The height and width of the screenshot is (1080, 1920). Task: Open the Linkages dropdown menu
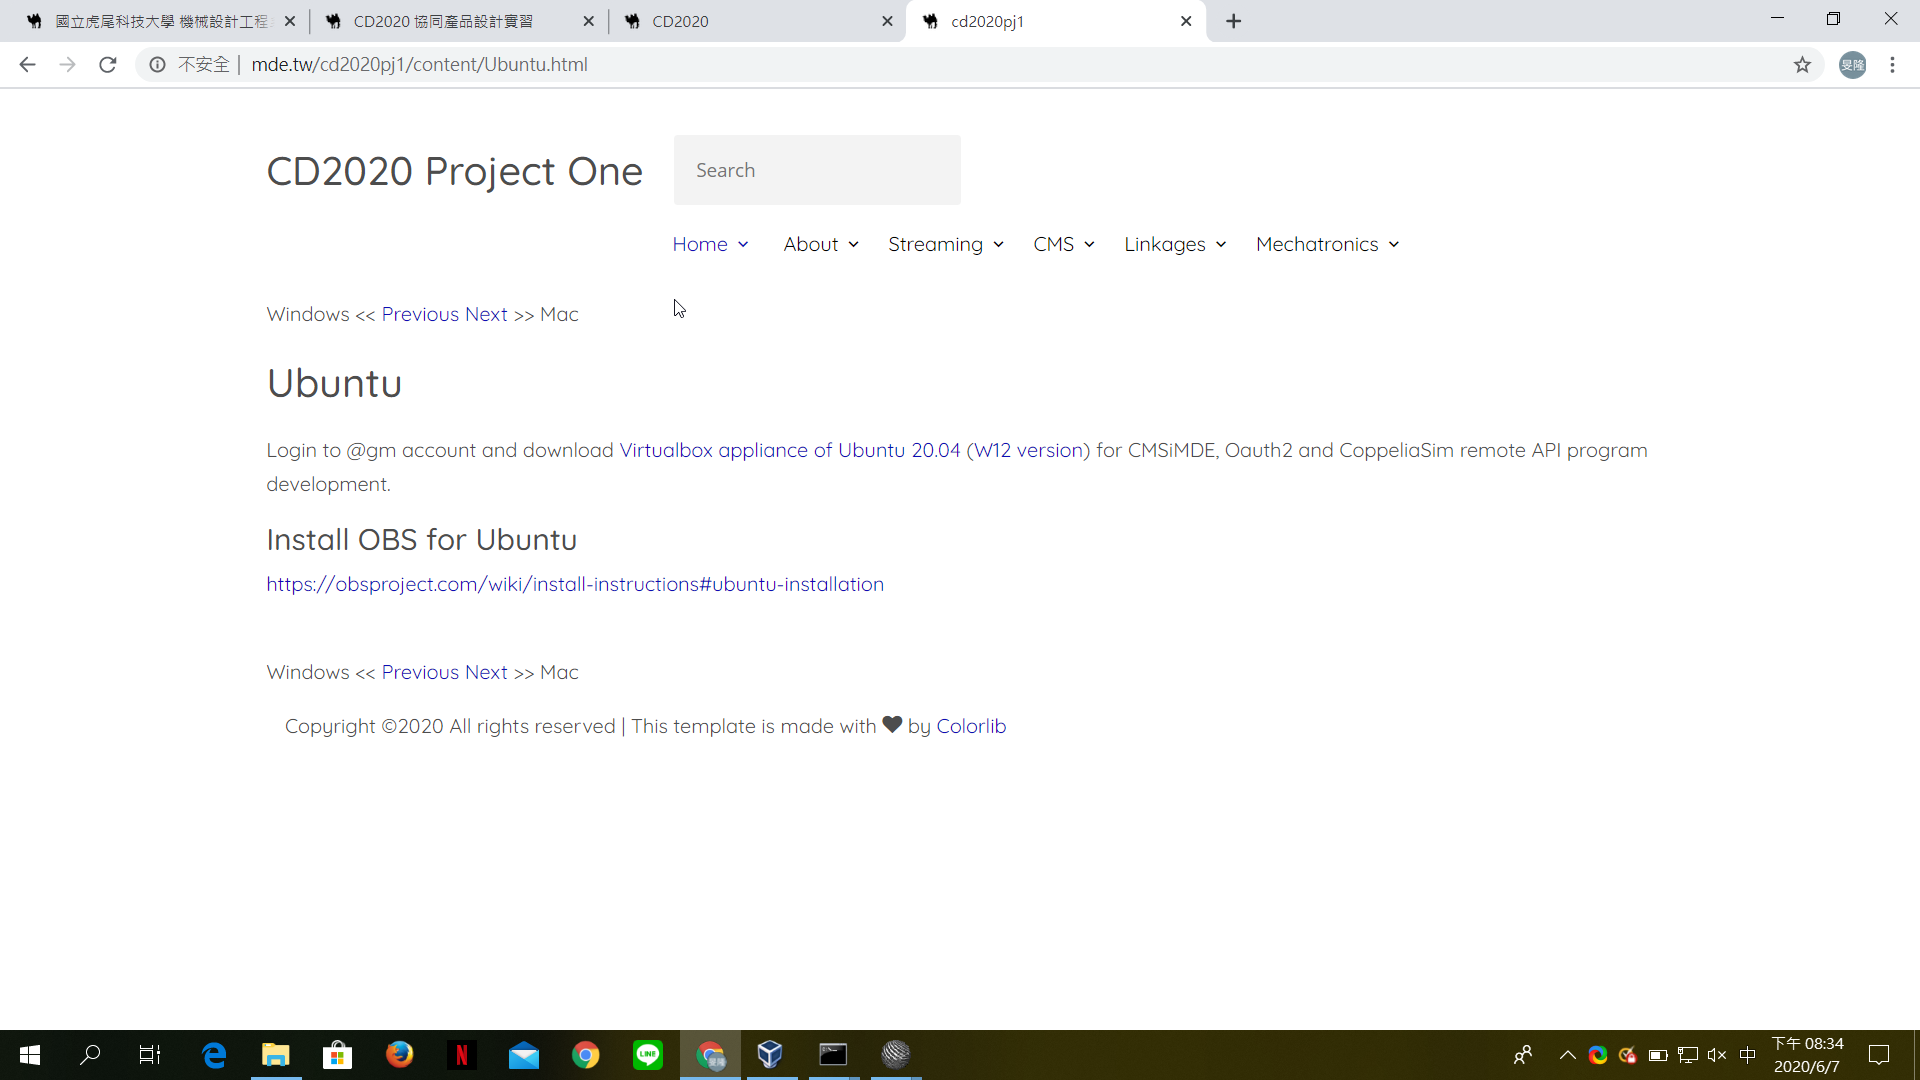1174,244
